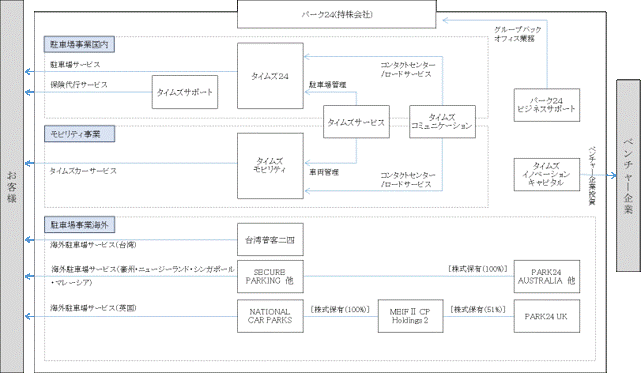Viewport: 641px width, 373px height.
Task: Click the パーク24(持株会社) box
Action: coord(336,14)
